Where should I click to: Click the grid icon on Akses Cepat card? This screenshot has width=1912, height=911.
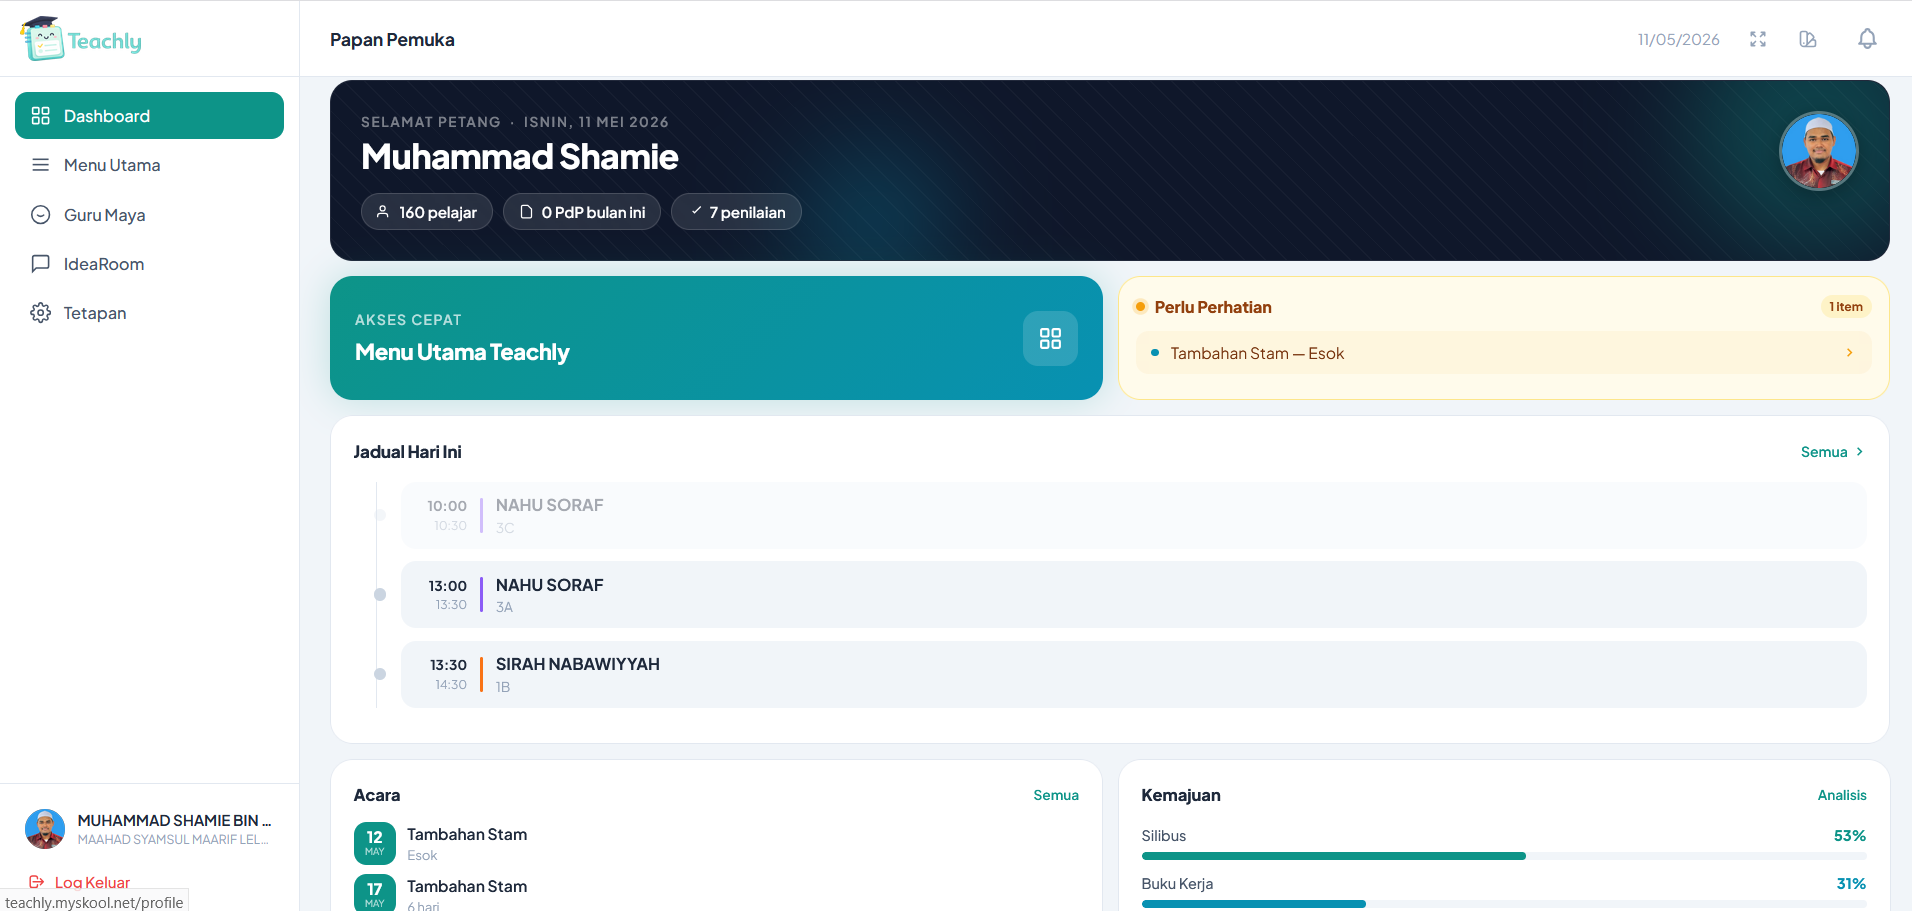(x=1050, y=339)
